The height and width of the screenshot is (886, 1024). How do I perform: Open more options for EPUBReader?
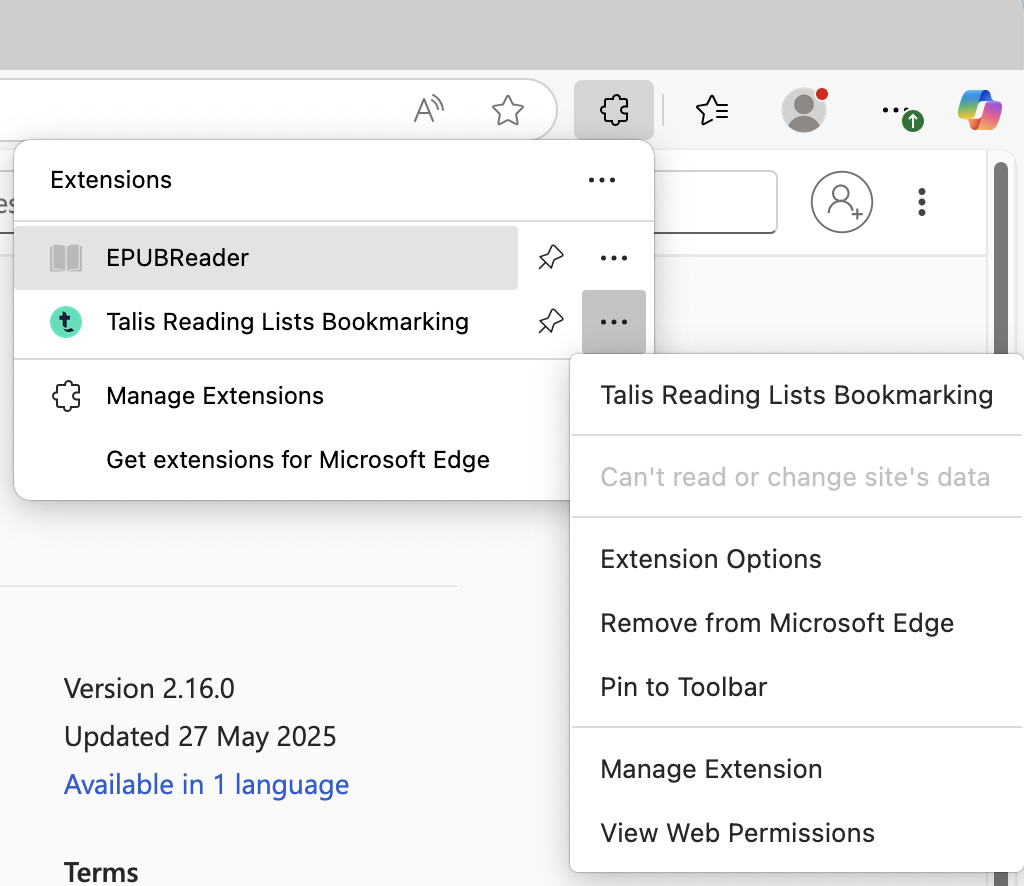tap(614, 257)
